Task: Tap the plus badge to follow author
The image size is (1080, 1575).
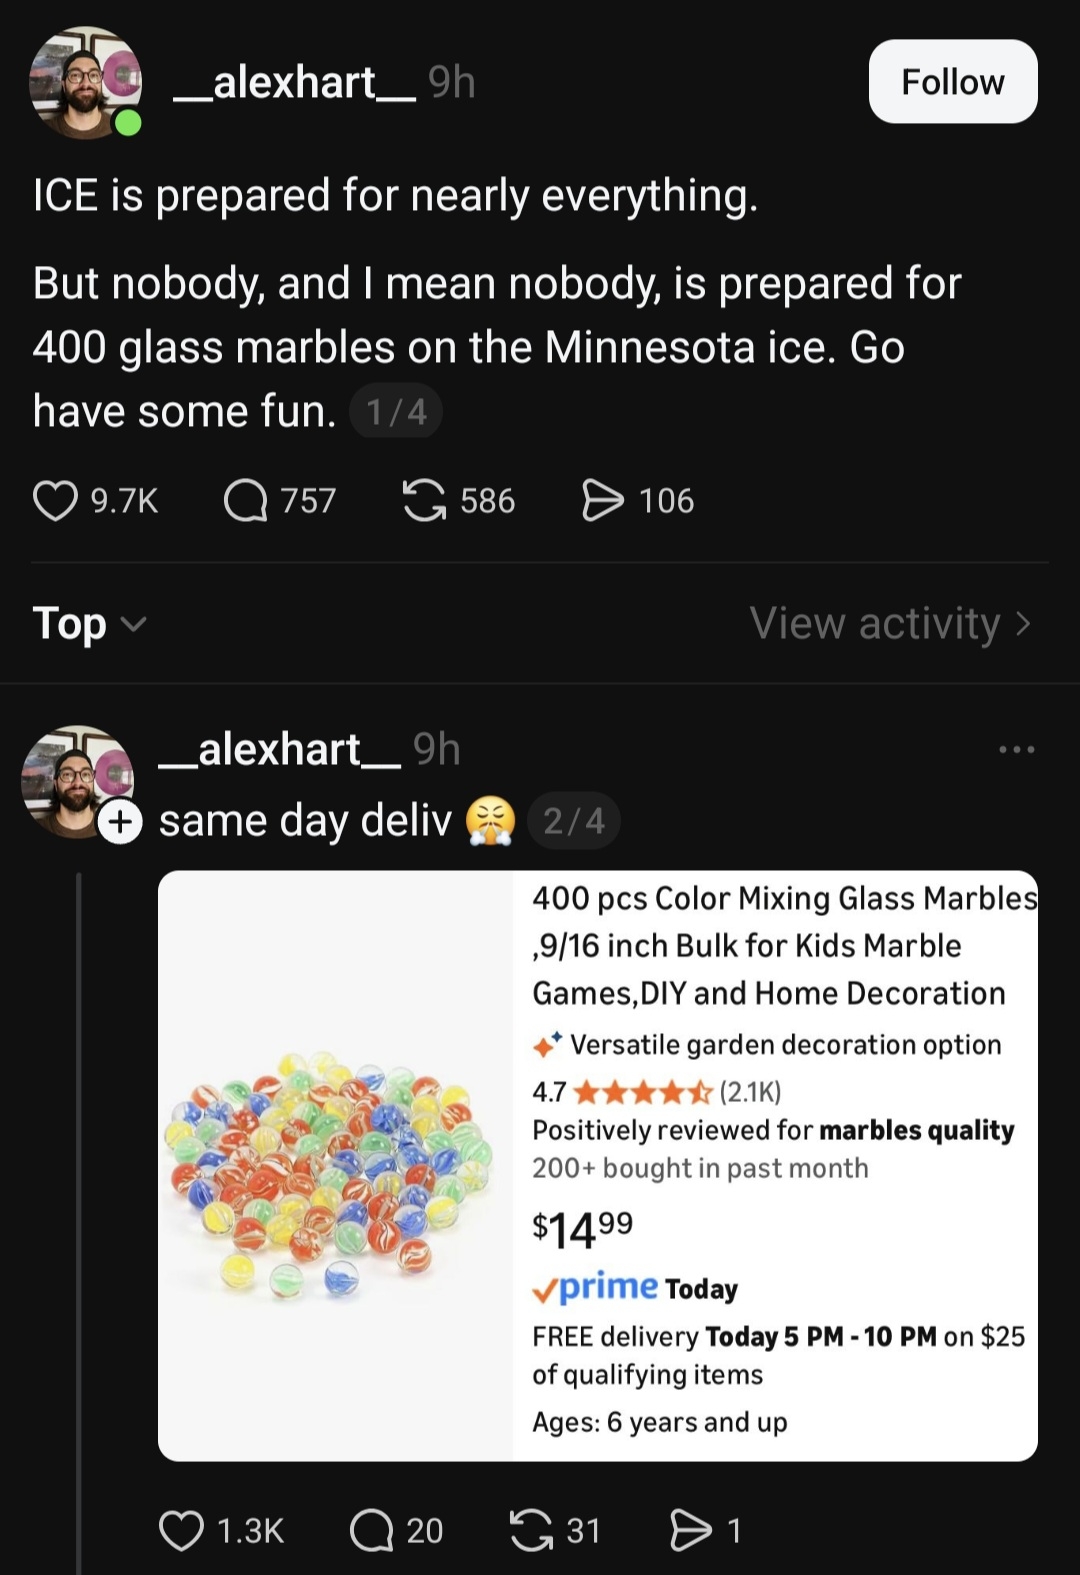Action: [120, 822]
